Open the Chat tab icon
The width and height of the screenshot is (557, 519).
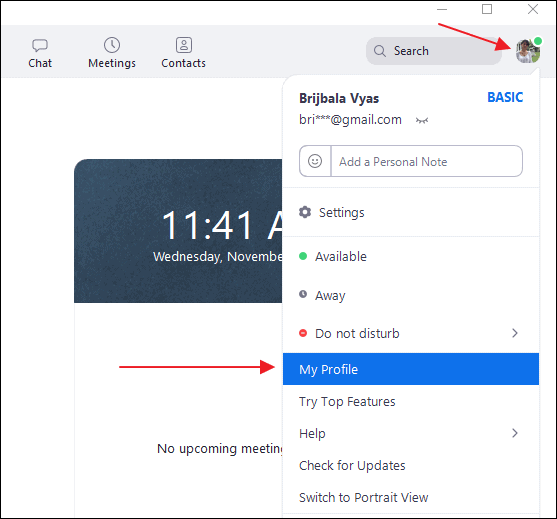[x=40, y=45]
